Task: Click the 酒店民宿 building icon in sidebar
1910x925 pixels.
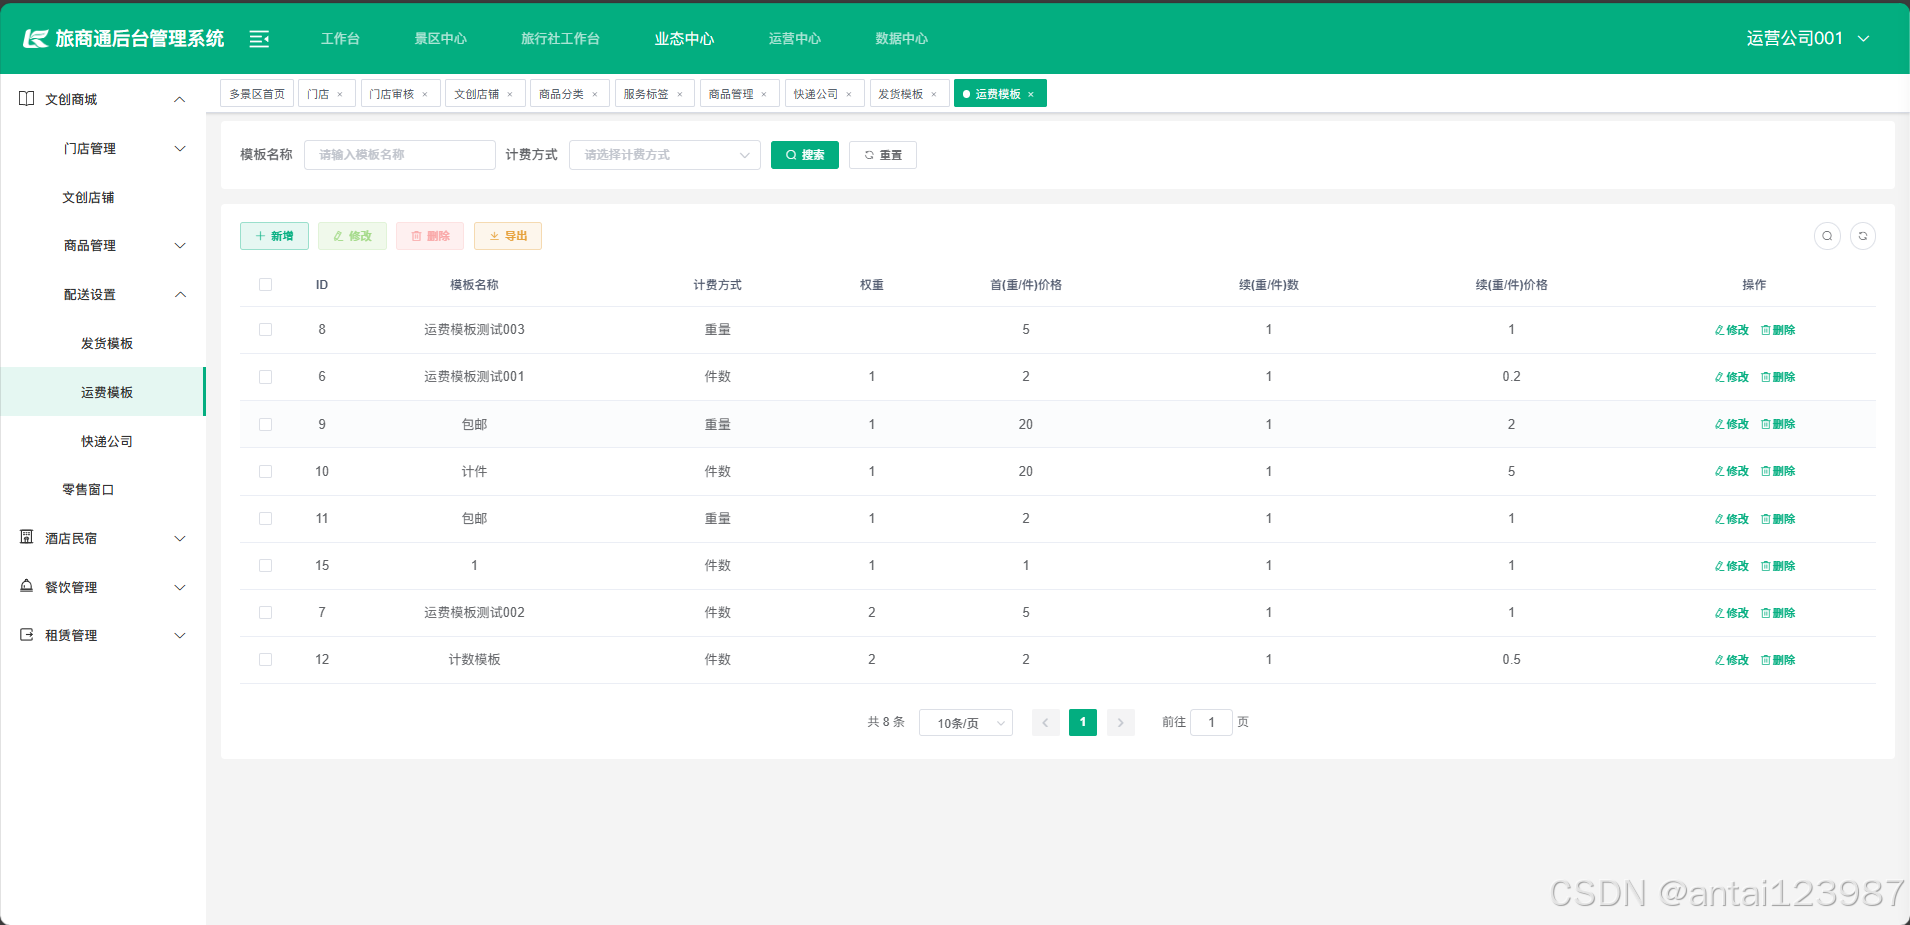Action: tap(27, 538)
